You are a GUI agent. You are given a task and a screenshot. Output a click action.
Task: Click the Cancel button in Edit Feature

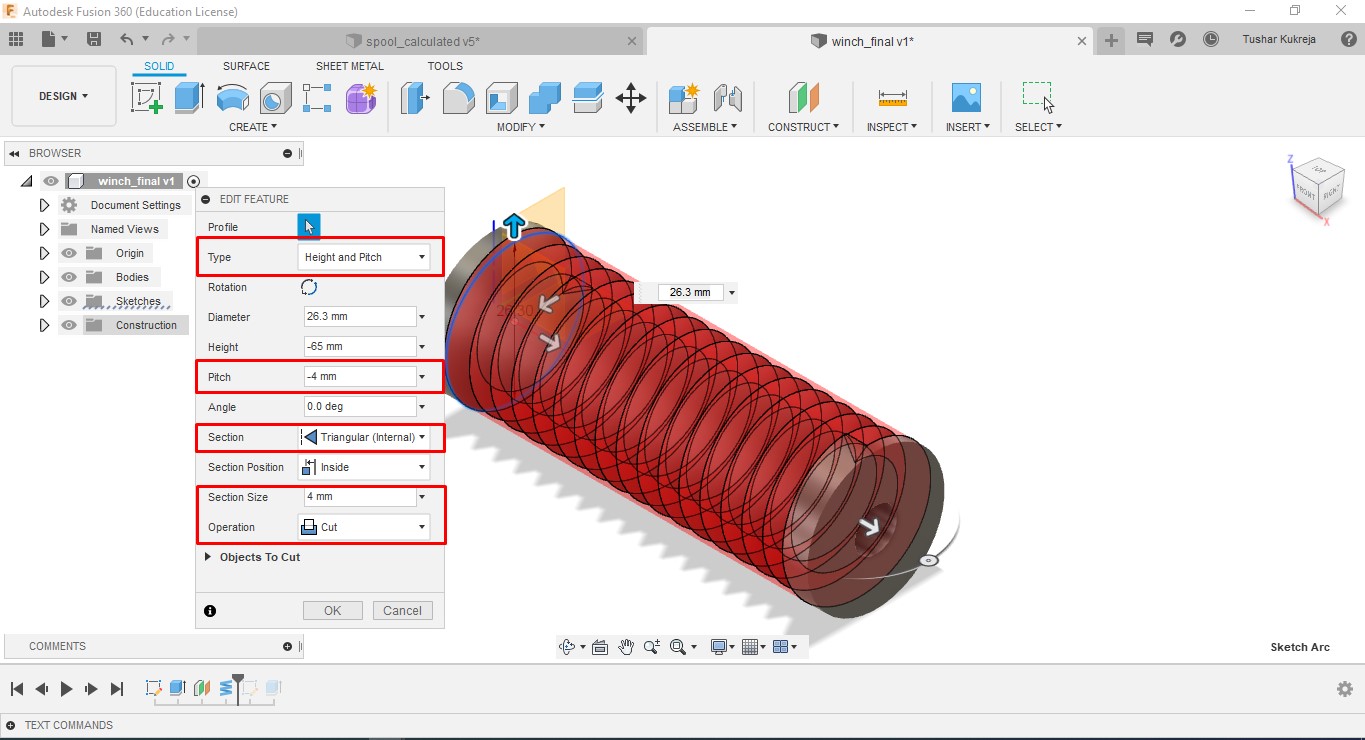[x=402, y=611]
